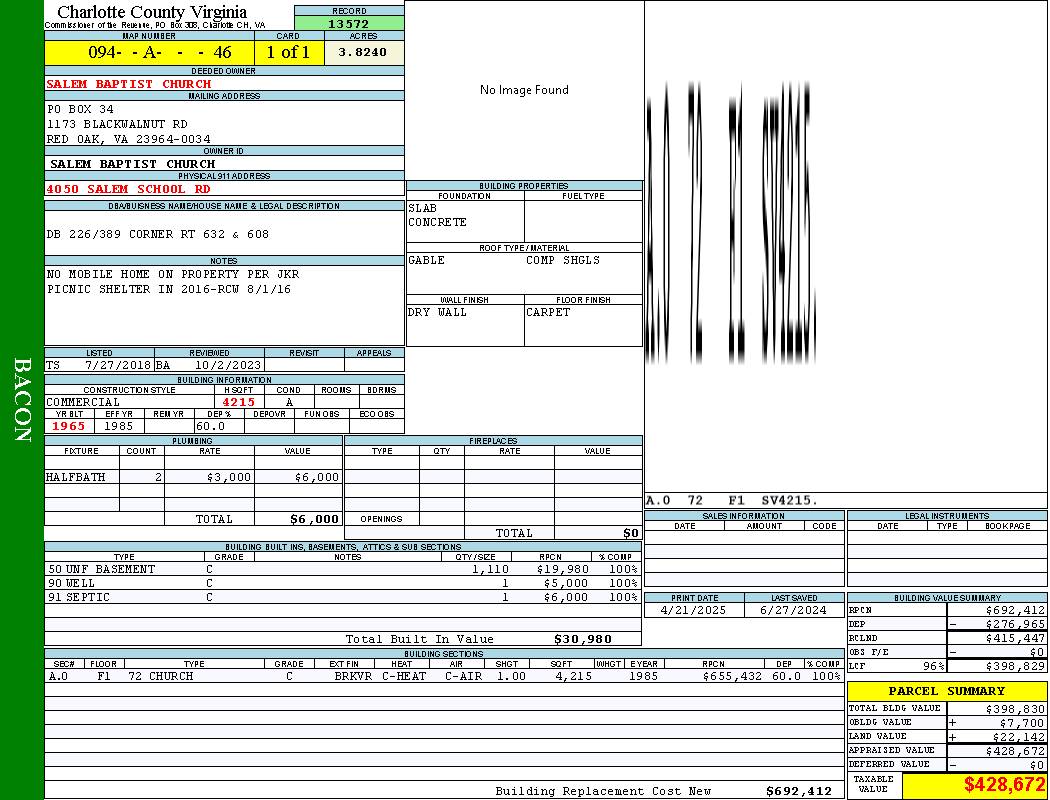Click 72 CHURCH building section type
This screenshot has height=800, width=1050.
point(161,677)
